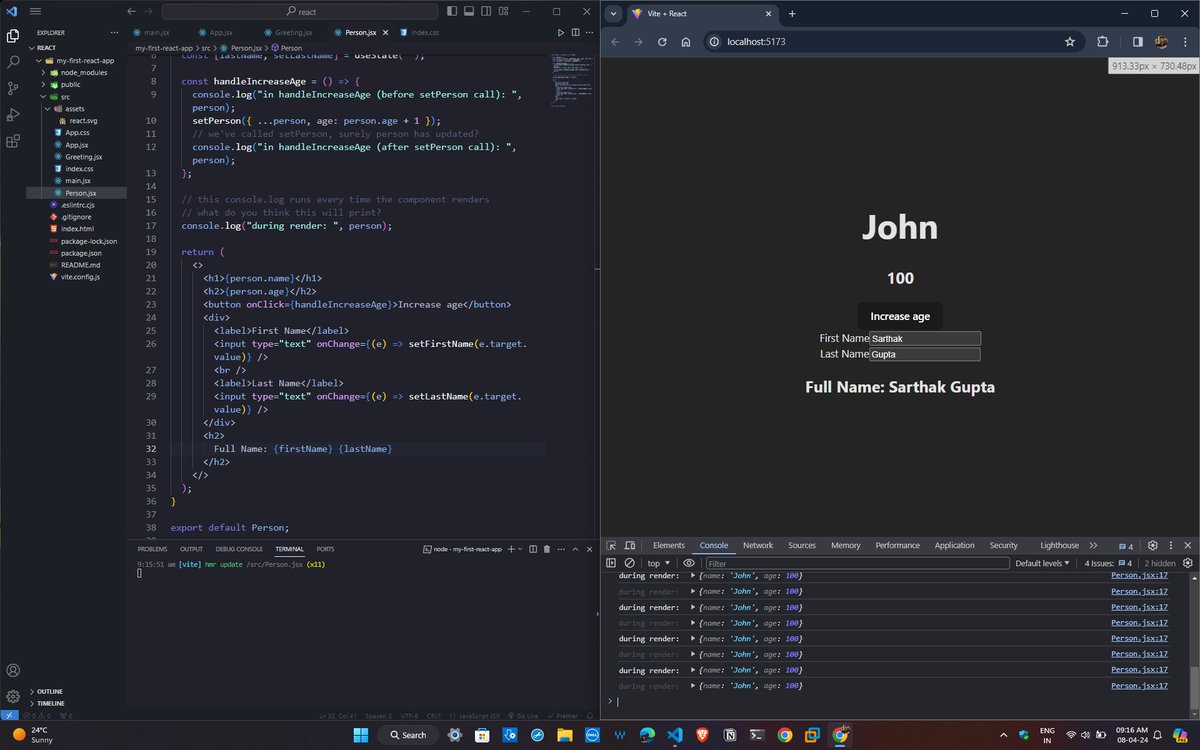
Task: Run the code using editor play icon
Action: (x=561, y=33)
